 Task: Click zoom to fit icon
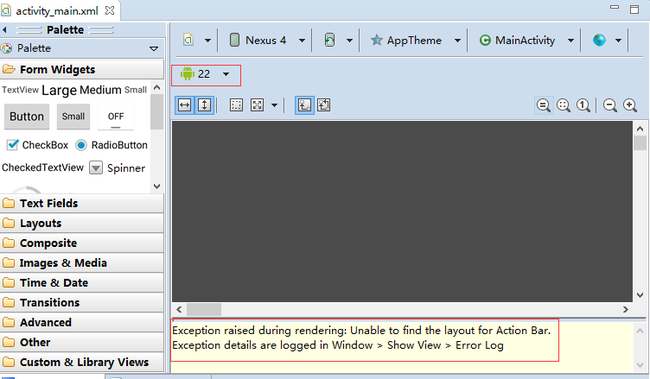563,105
